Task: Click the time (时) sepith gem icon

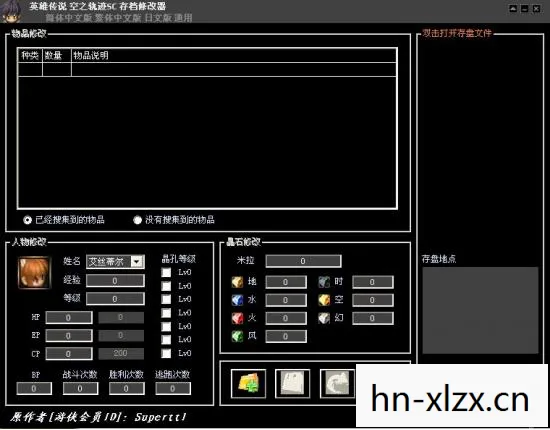Action: 324,282
